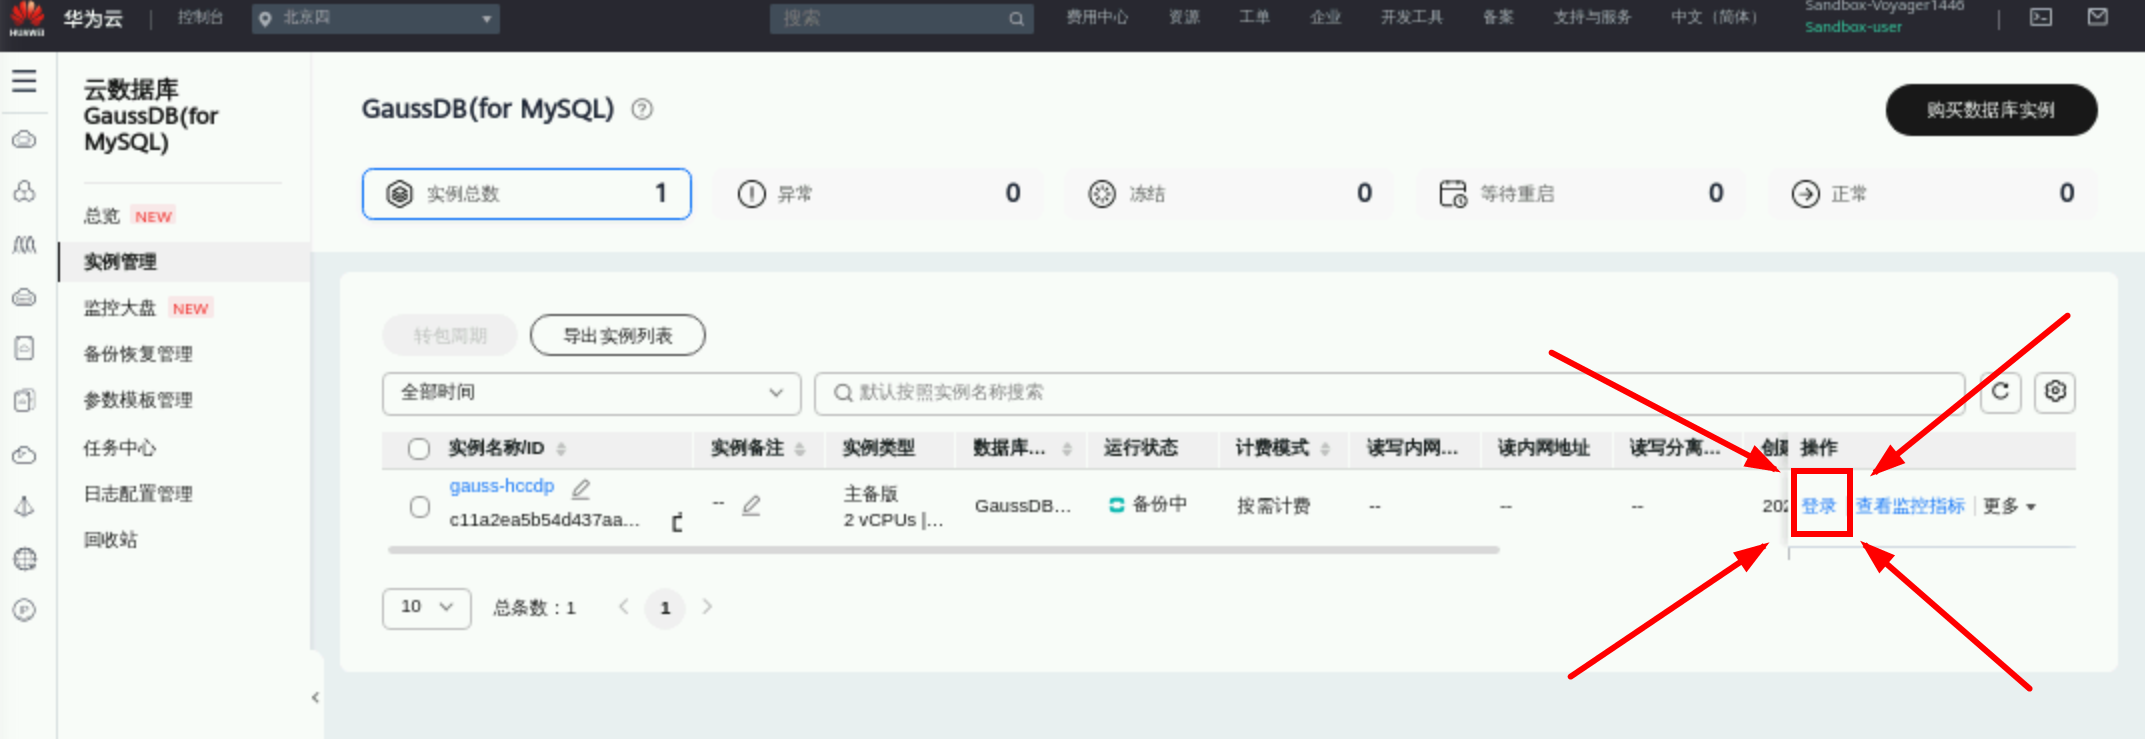Open 企业 in top bar

(1325, 17)
